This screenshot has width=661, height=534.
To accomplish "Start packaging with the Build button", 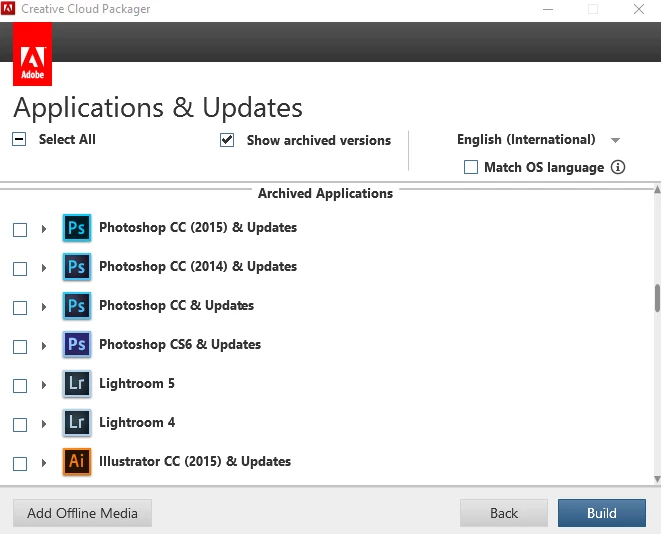I will (602, 513).
